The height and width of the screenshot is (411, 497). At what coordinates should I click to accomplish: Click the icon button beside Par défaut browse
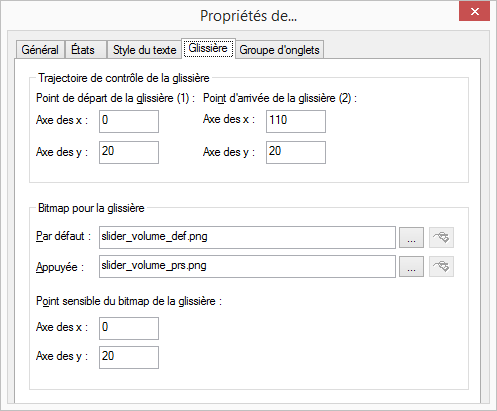coord(441,238)
